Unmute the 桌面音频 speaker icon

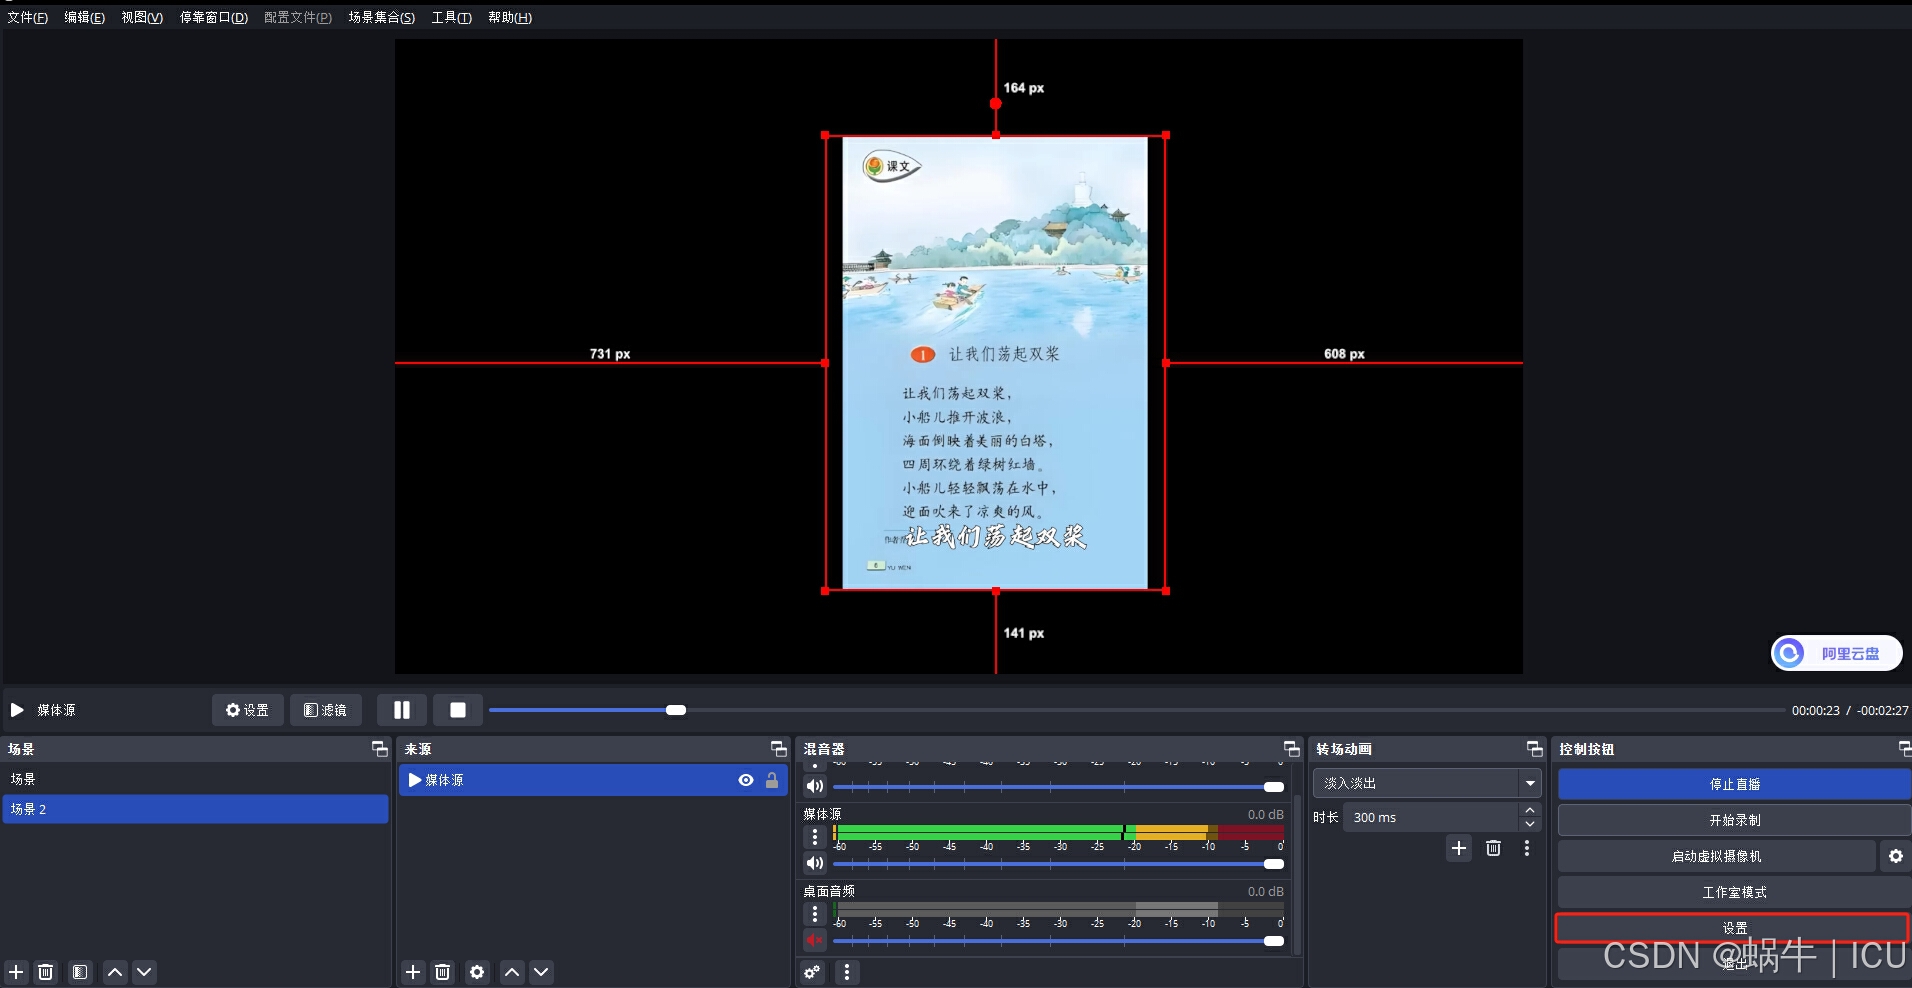pyautogui.click(x=814, y=940)
